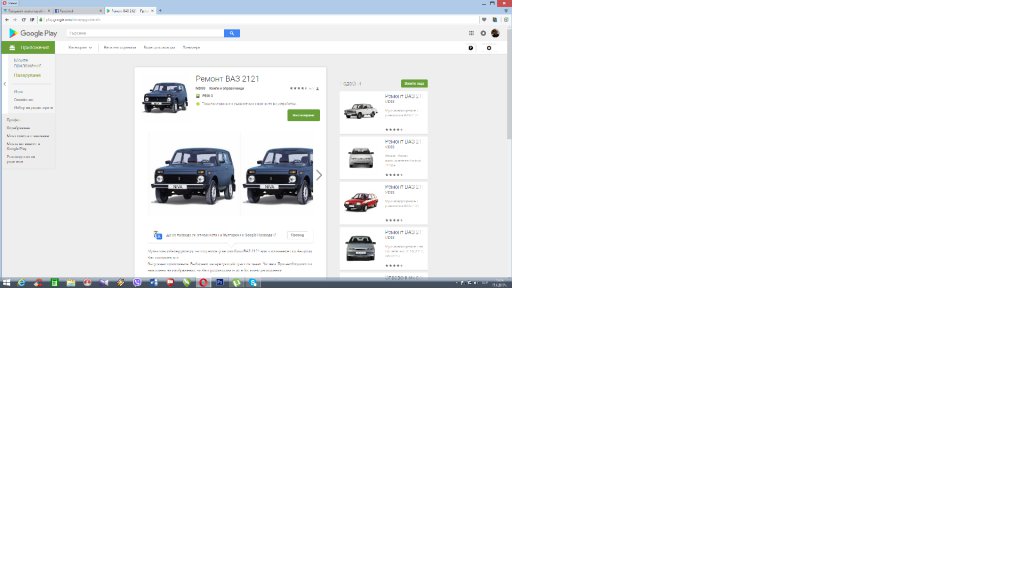Open Skype from the taskbar

(253, 283)
